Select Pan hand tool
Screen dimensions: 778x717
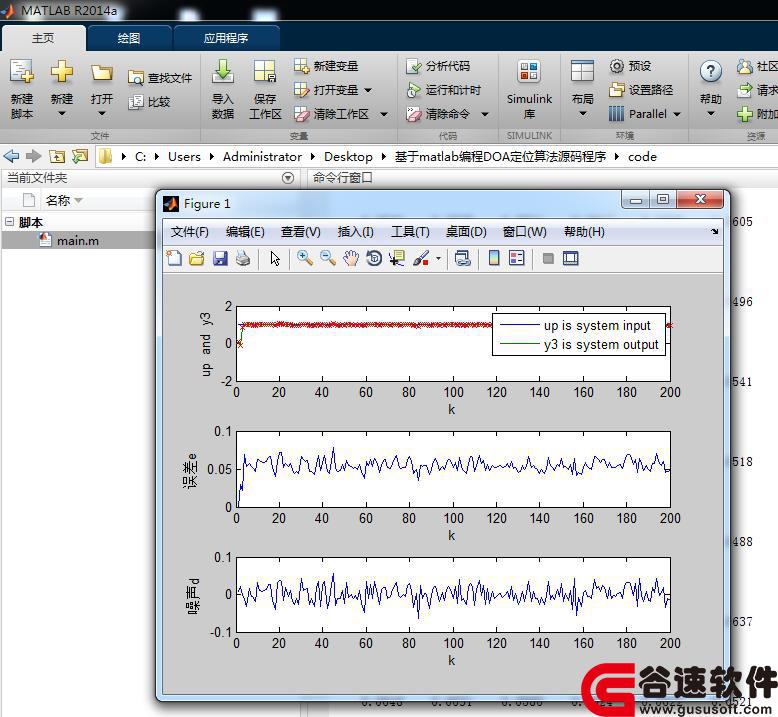(351, 258)
